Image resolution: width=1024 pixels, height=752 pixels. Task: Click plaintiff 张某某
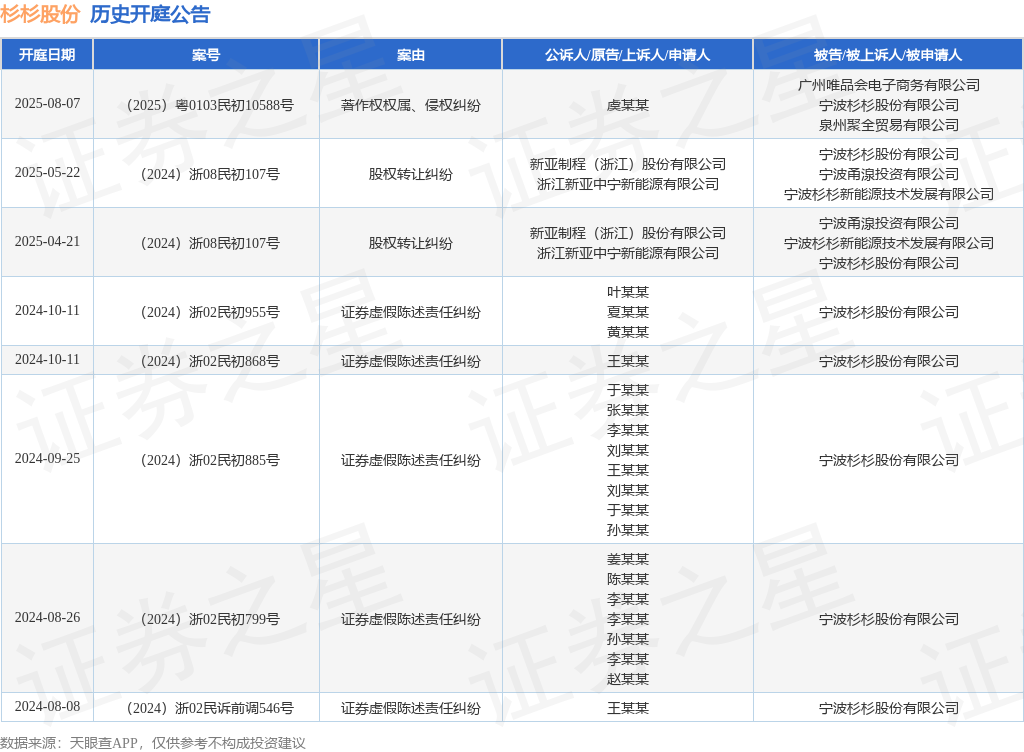(x=628, y=410)
